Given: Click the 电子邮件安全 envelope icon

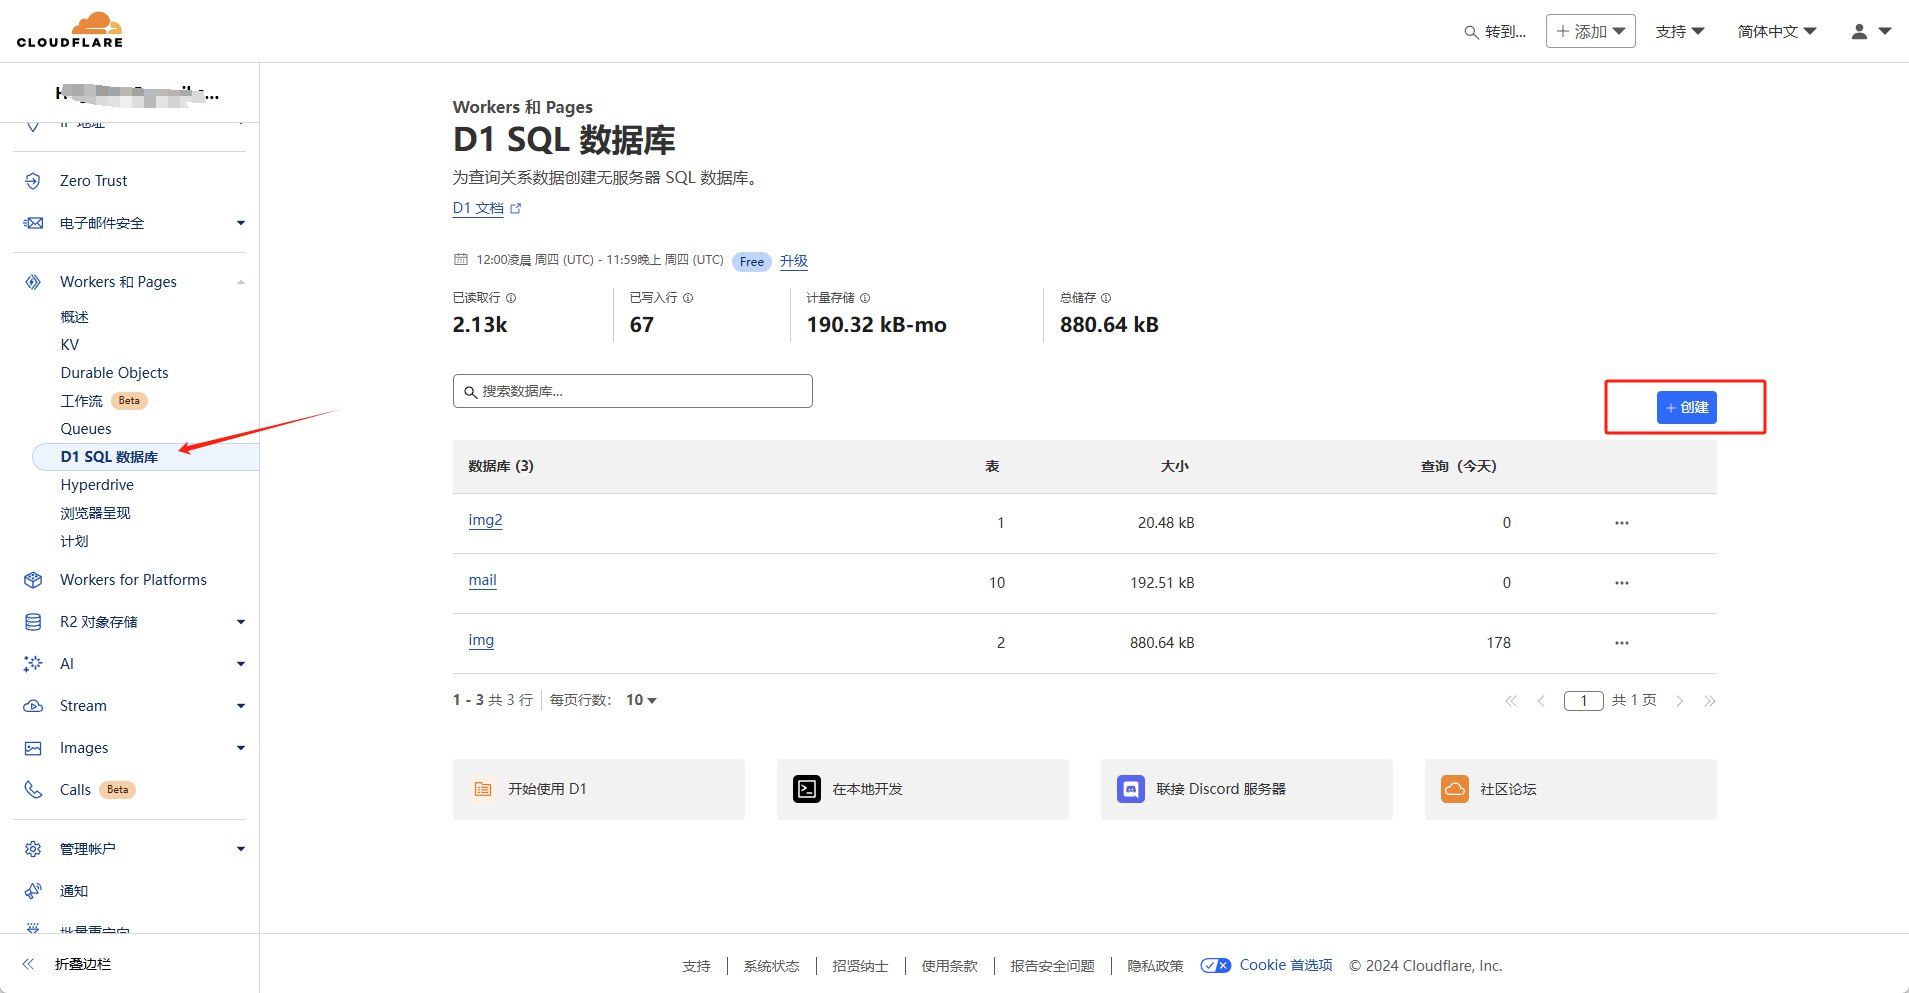Looking at the screenshot, I should (x=33, y=223).
